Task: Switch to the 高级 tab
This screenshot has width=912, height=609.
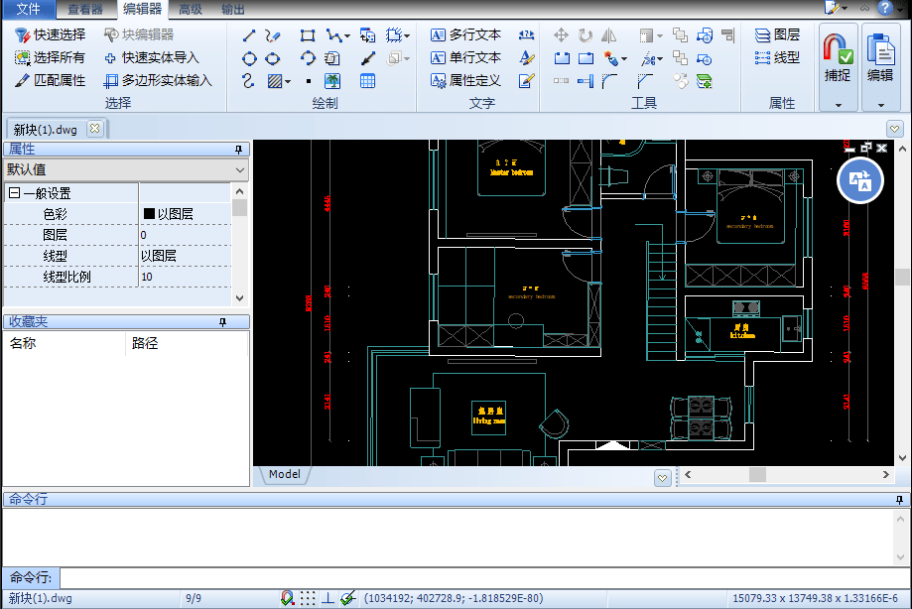Action: tap(190, 9)
